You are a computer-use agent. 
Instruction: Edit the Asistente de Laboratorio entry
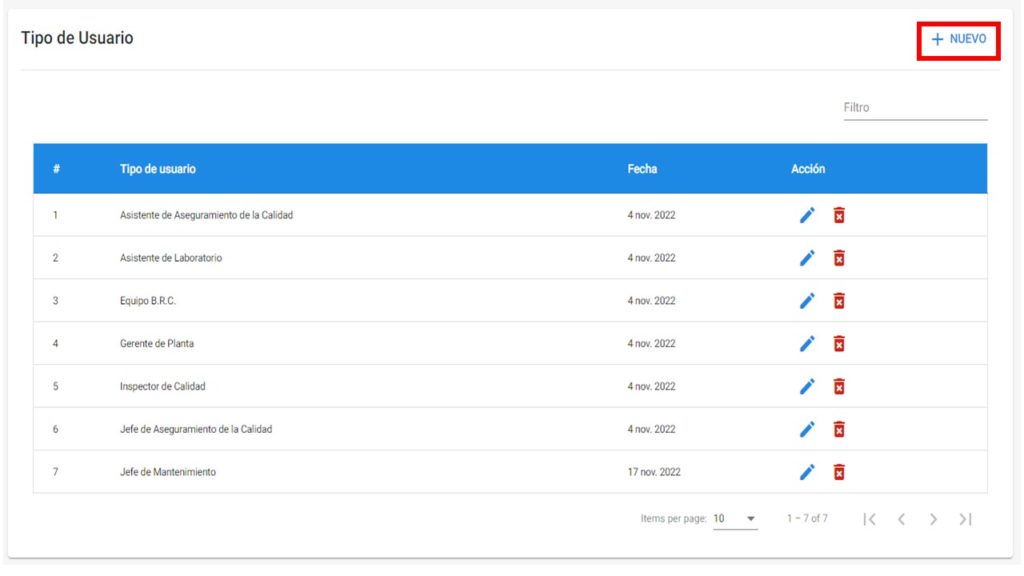pos(807,258)
